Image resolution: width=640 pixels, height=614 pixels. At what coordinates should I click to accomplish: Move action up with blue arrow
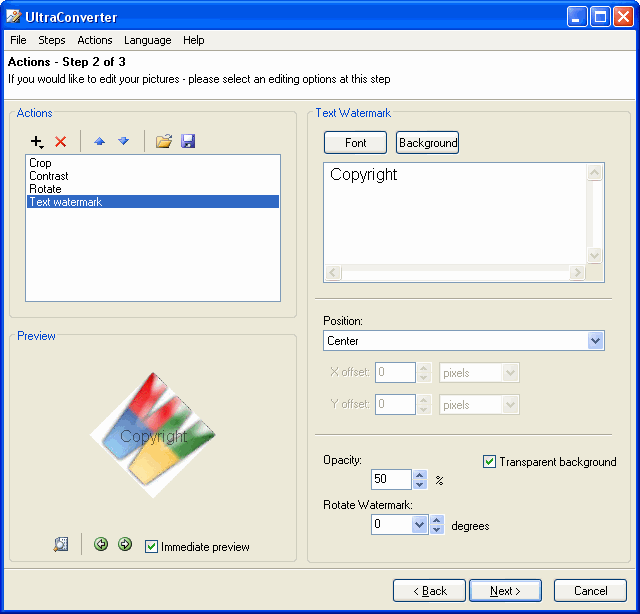coord(100,142)
